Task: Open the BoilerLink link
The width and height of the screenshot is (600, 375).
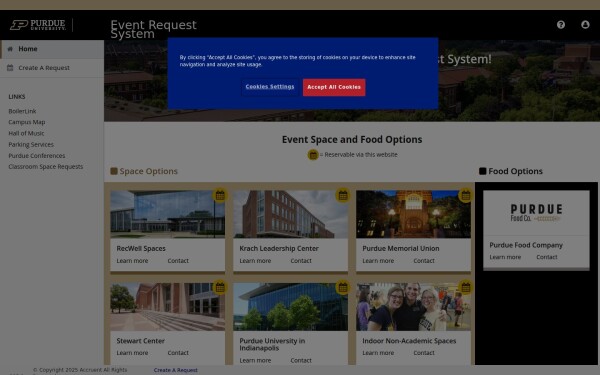Action: [x=22, y=111]
